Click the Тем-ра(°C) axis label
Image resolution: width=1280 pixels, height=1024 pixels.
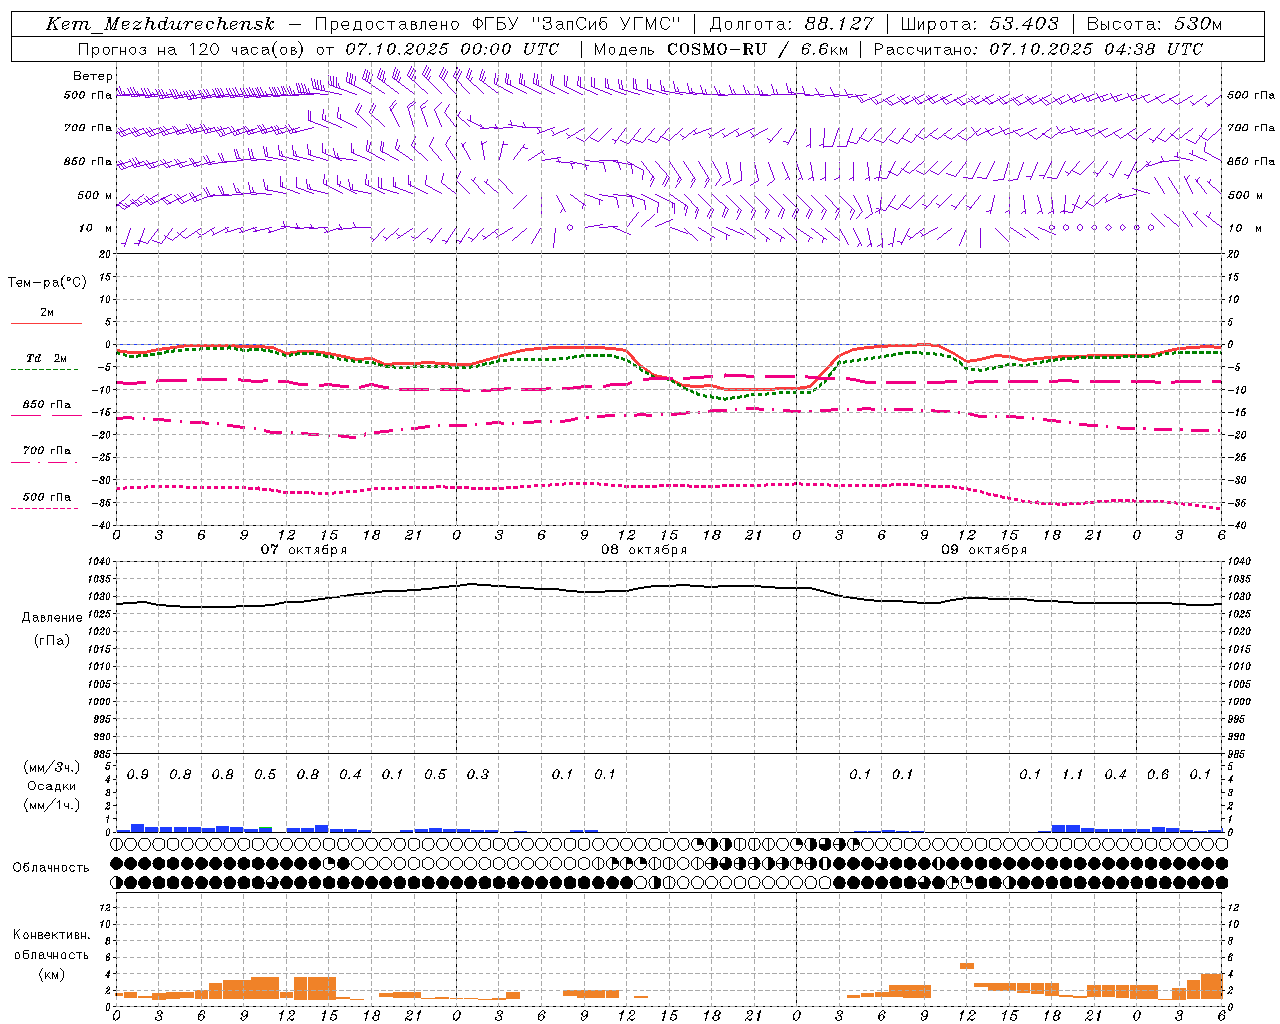47,283
